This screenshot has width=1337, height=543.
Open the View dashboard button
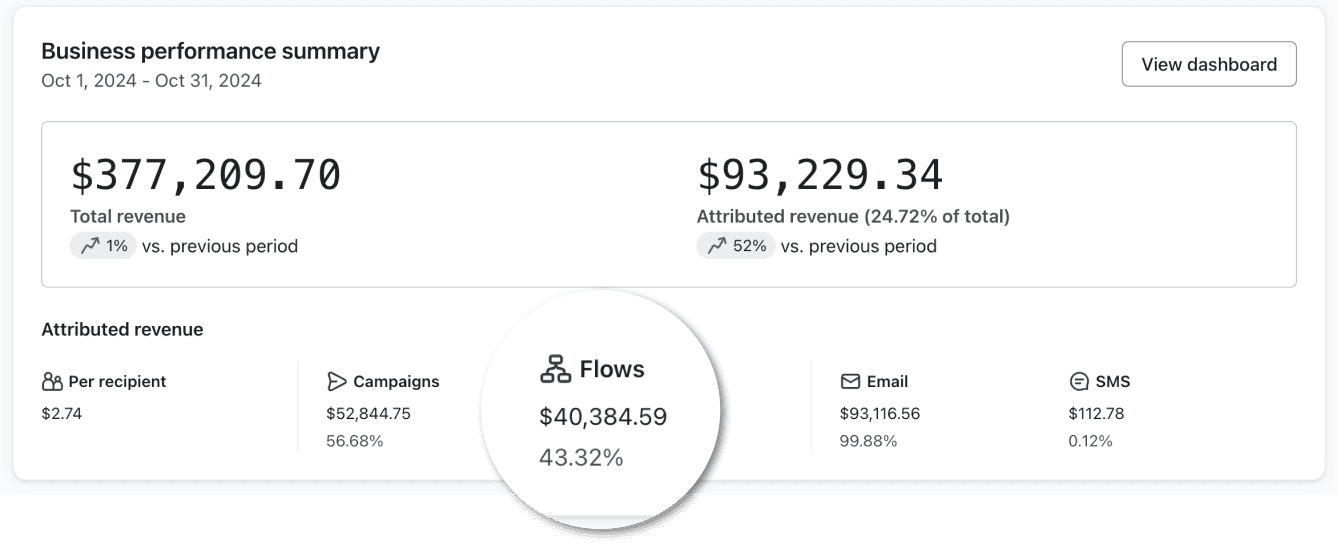tap(1209, 64)
